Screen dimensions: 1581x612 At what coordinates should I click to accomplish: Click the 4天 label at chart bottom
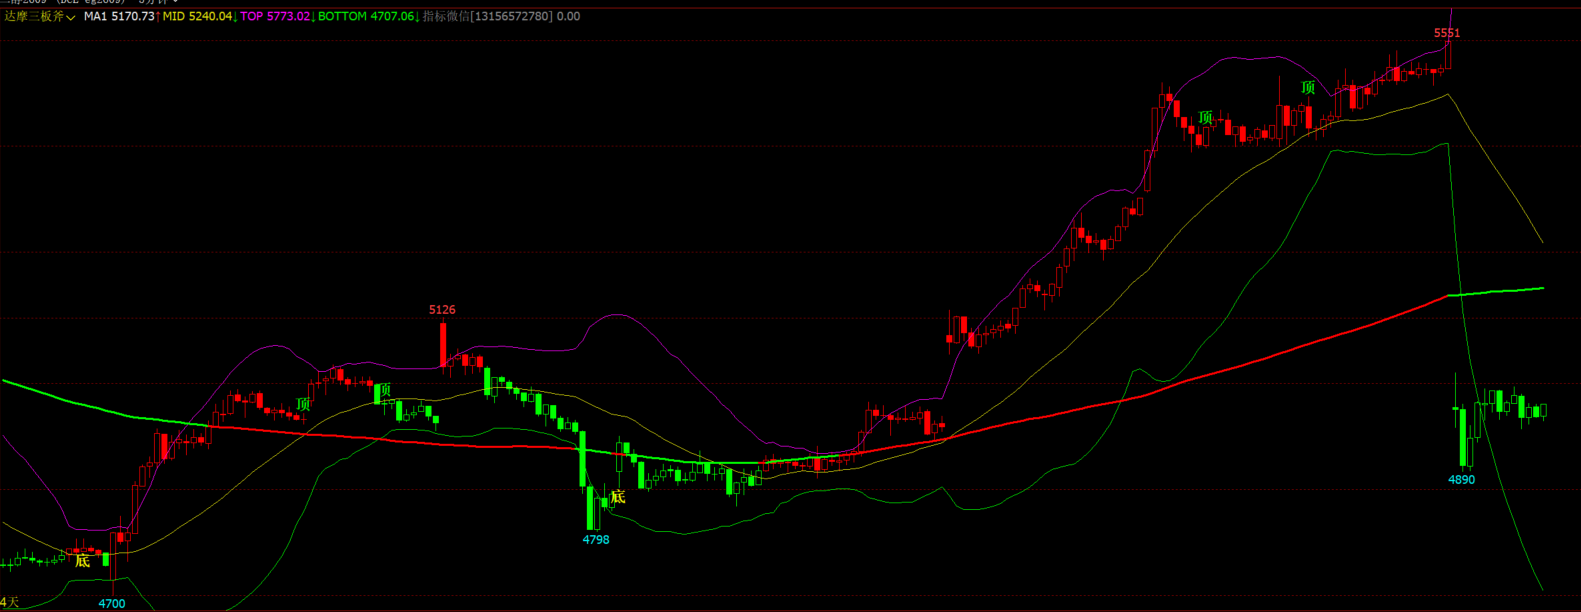[x=10, y=602]
